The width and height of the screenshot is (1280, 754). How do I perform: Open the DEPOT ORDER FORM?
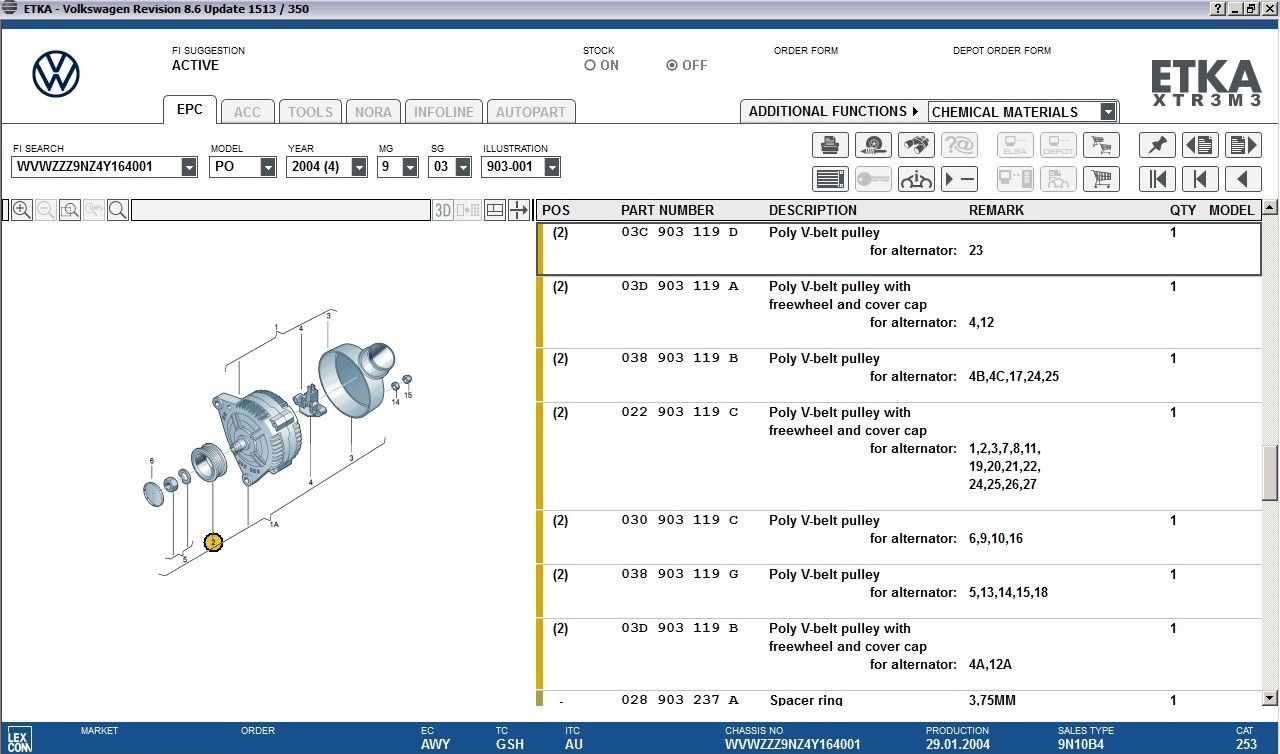1001,50
